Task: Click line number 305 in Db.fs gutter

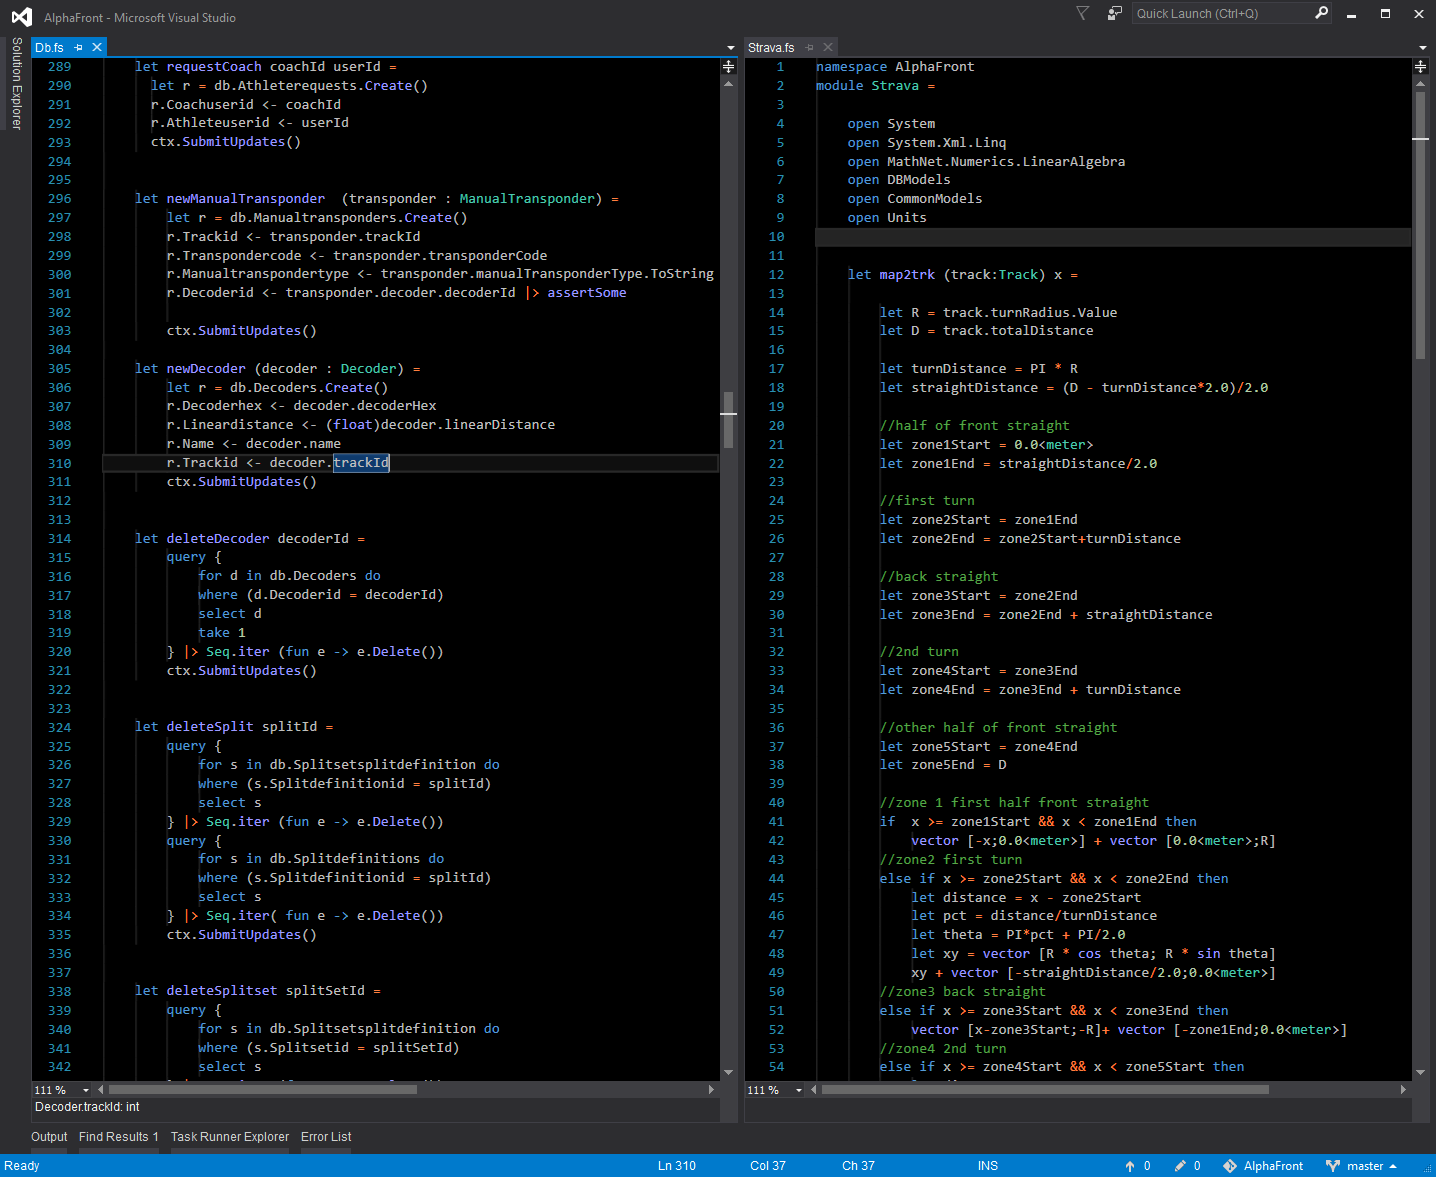Action: click(x=60, y=369)
